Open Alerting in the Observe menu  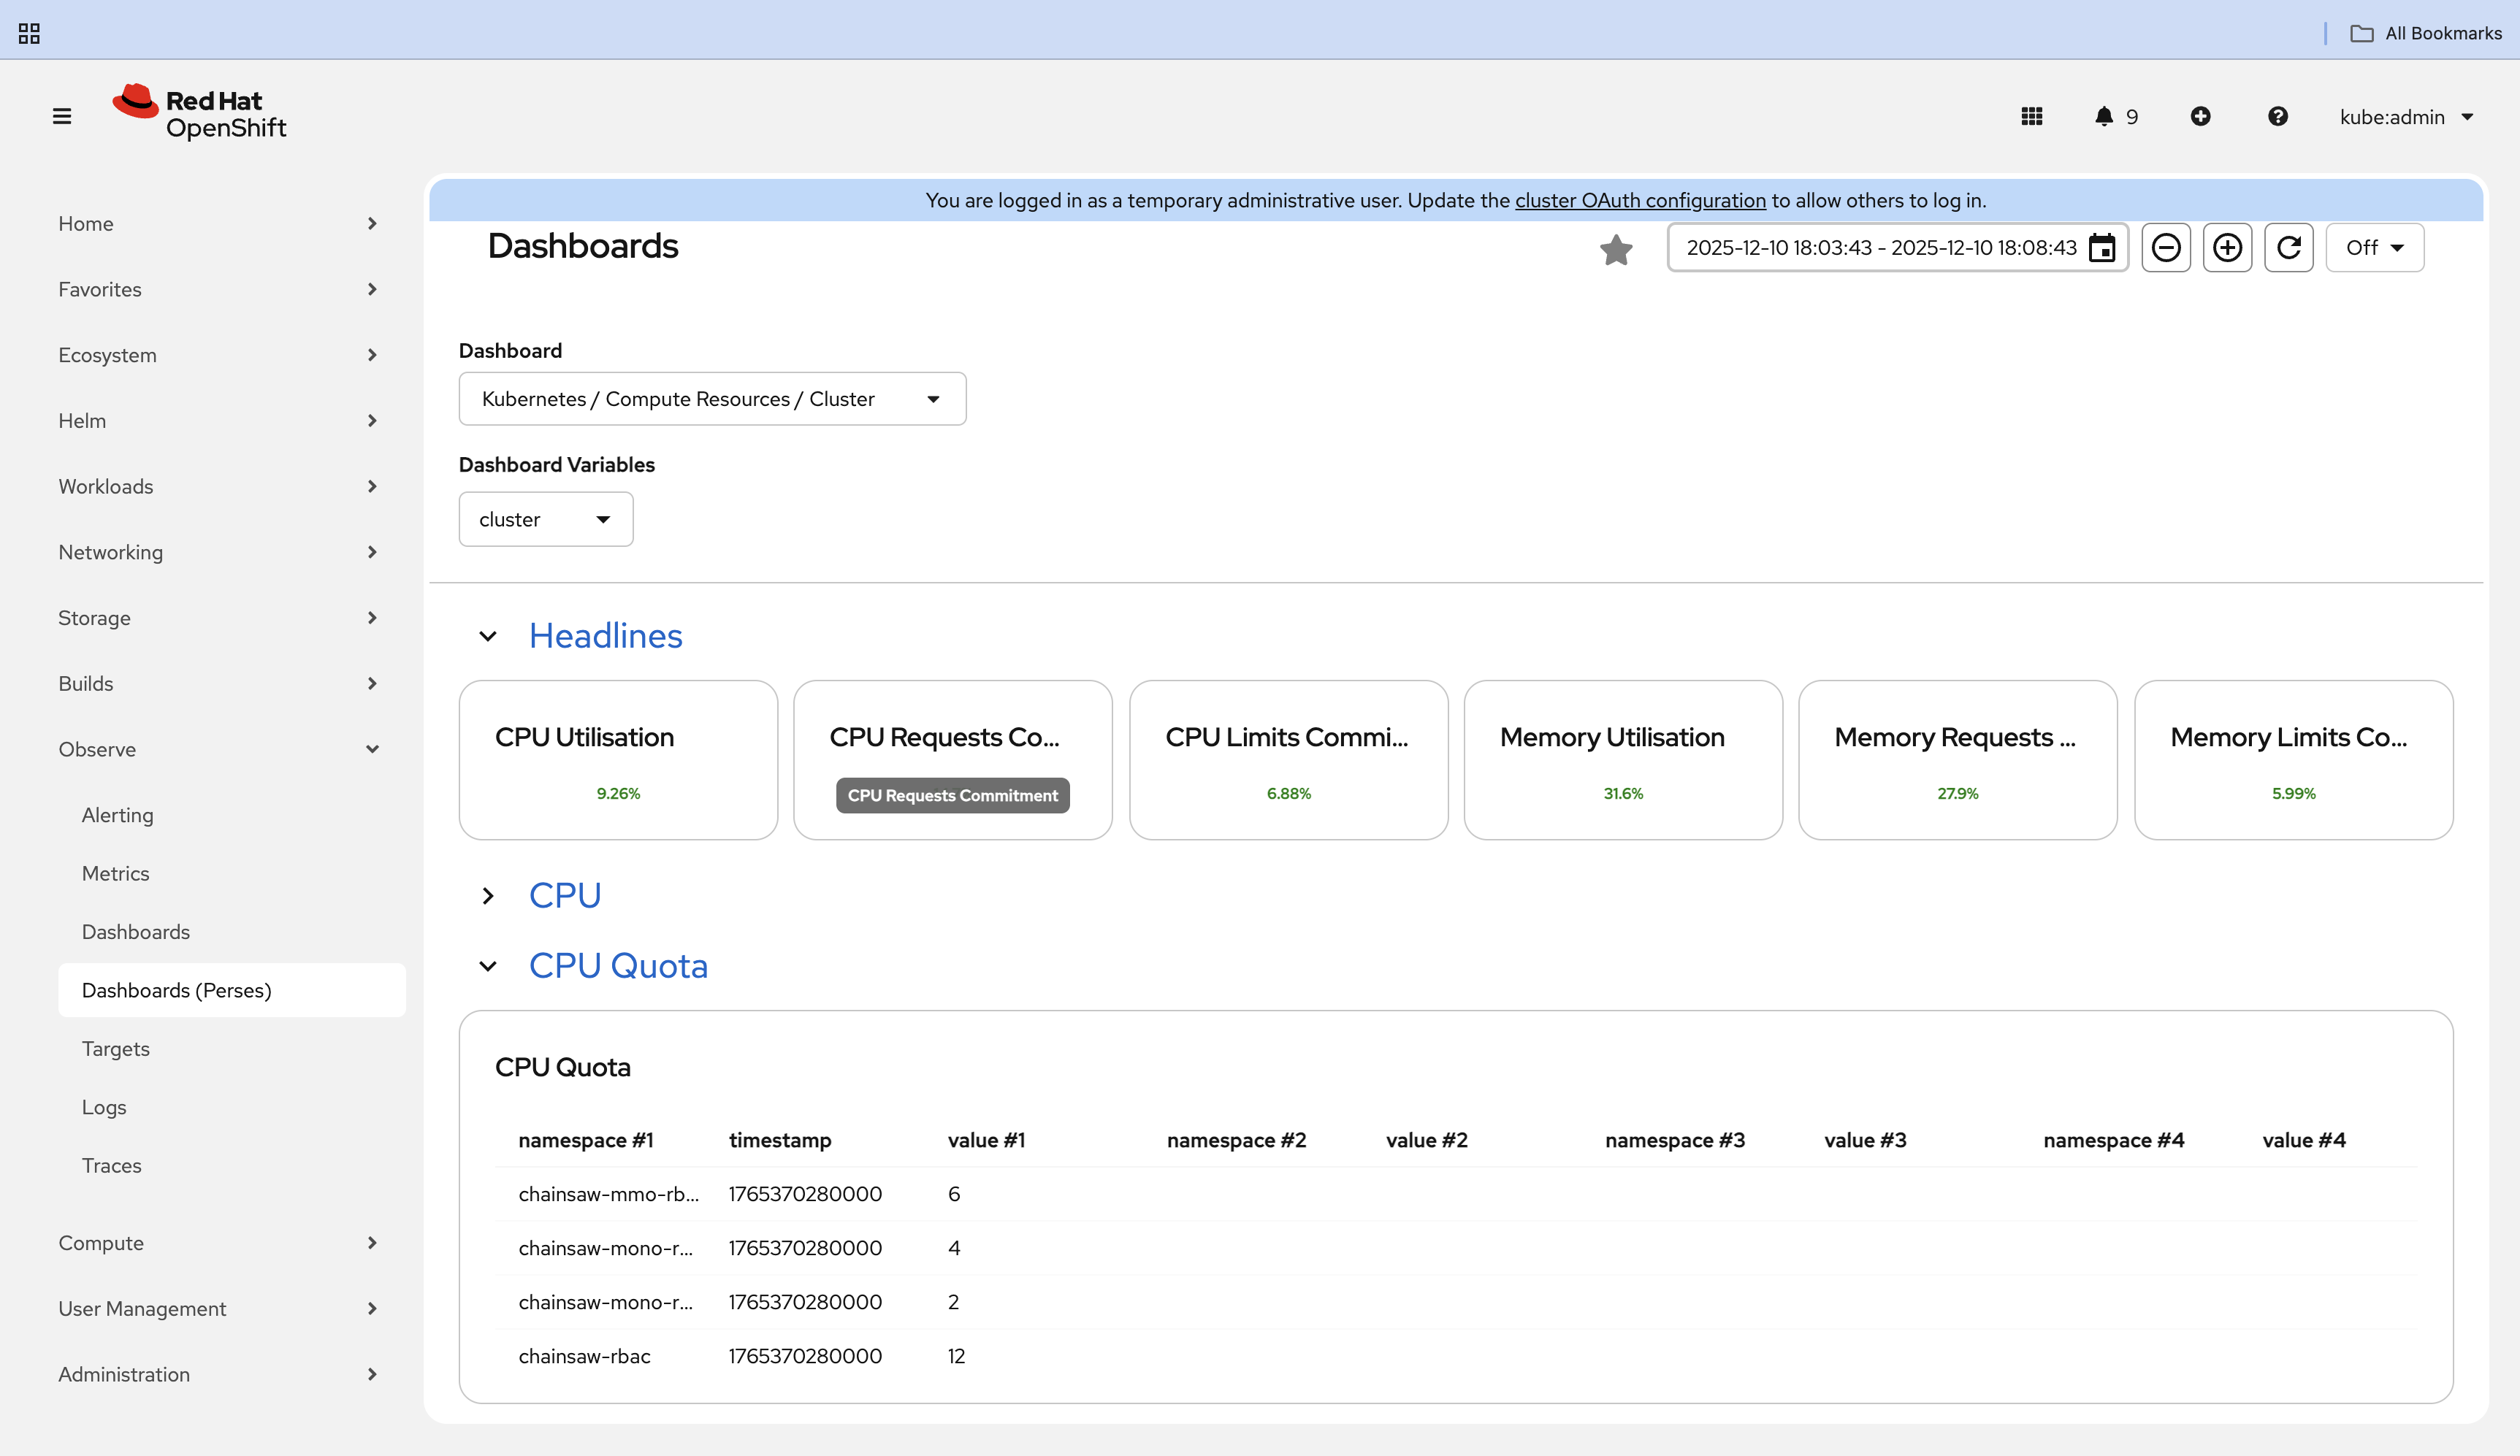[118, 815]
